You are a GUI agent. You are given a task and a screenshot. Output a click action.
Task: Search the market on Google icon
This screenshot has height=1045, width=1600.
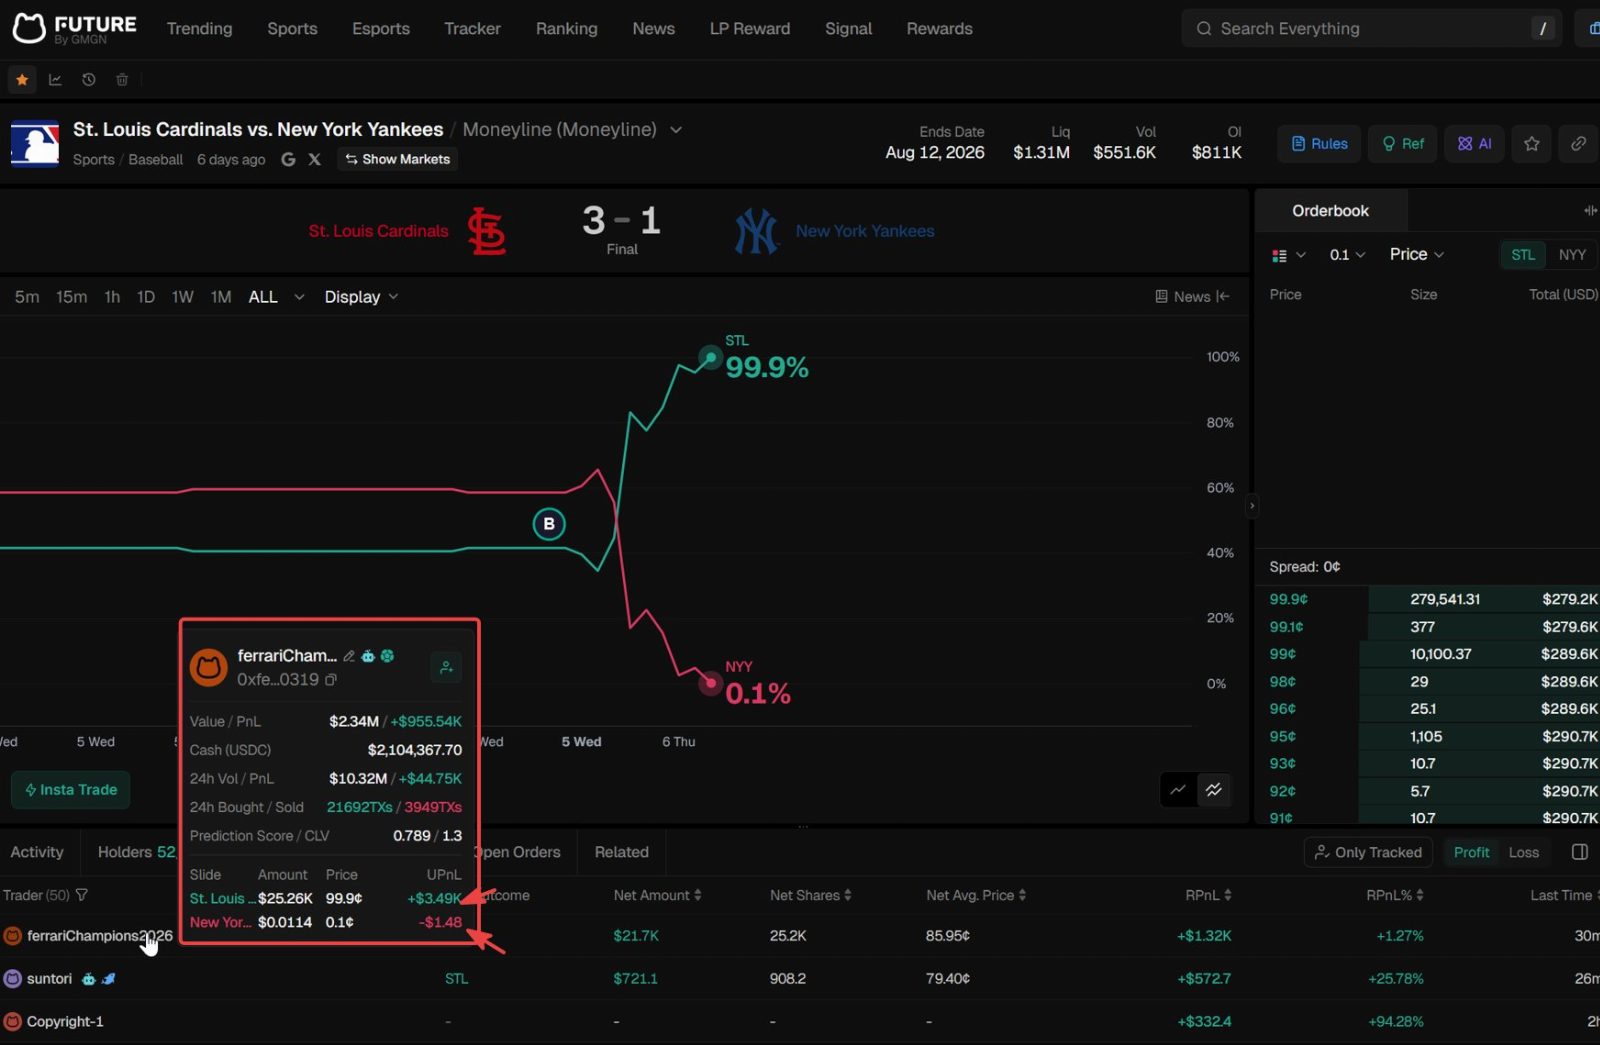289,159
